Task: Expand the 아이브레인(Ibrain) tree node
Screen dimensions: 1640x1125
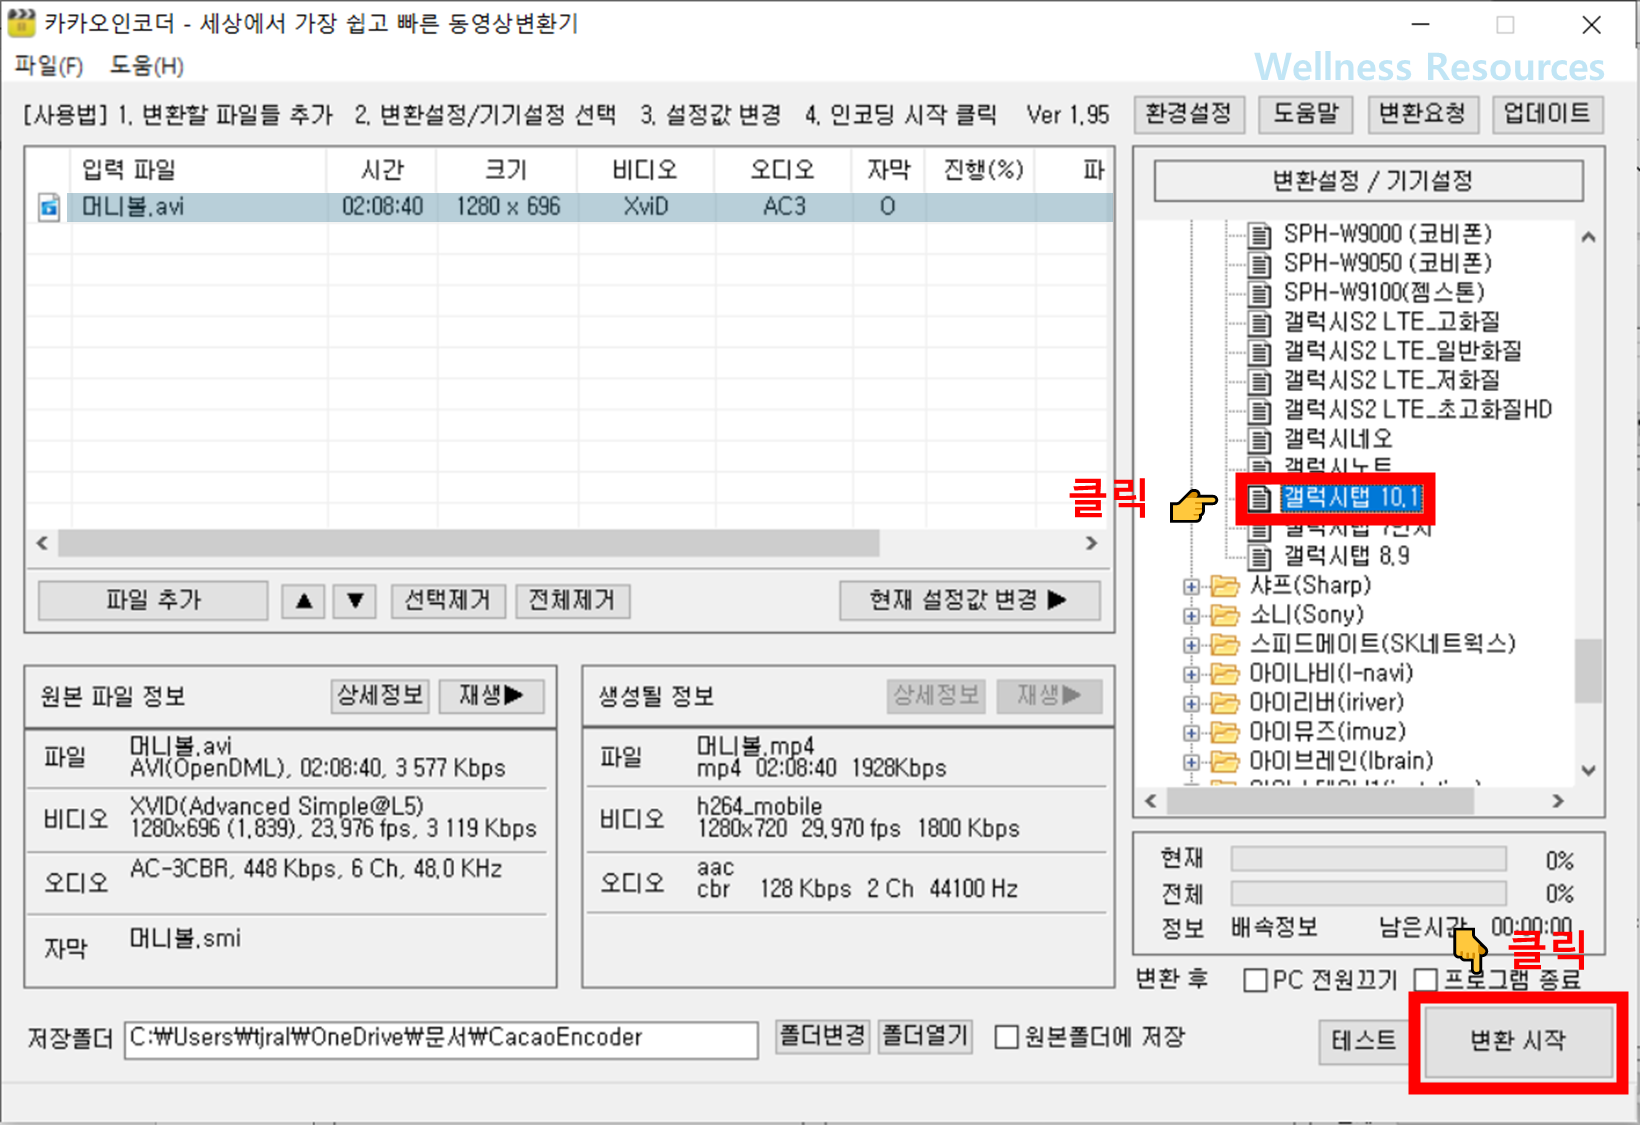Action: click(1191, 762)
